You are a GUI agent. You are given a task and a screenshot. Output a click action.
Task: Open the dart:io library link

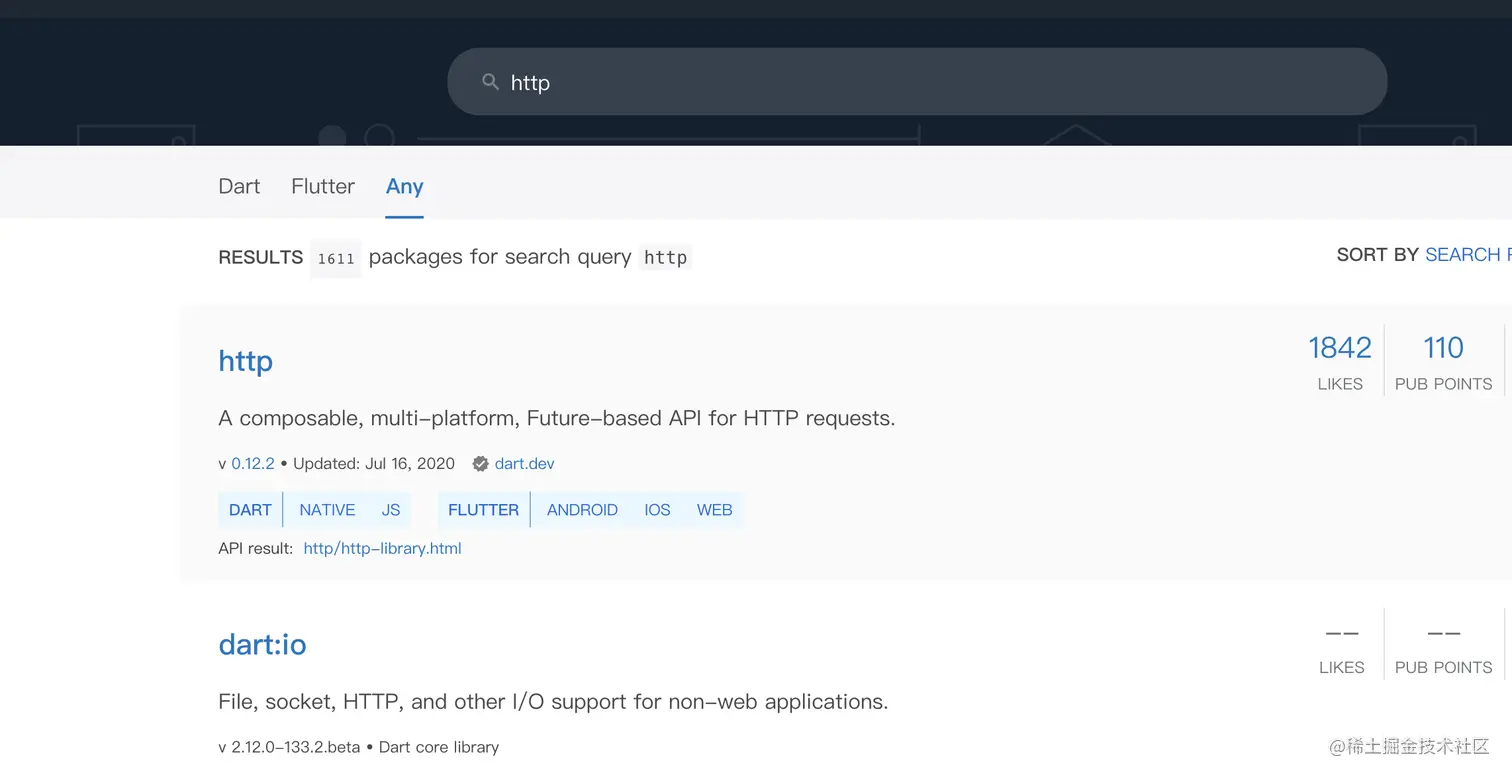(262, 644)
